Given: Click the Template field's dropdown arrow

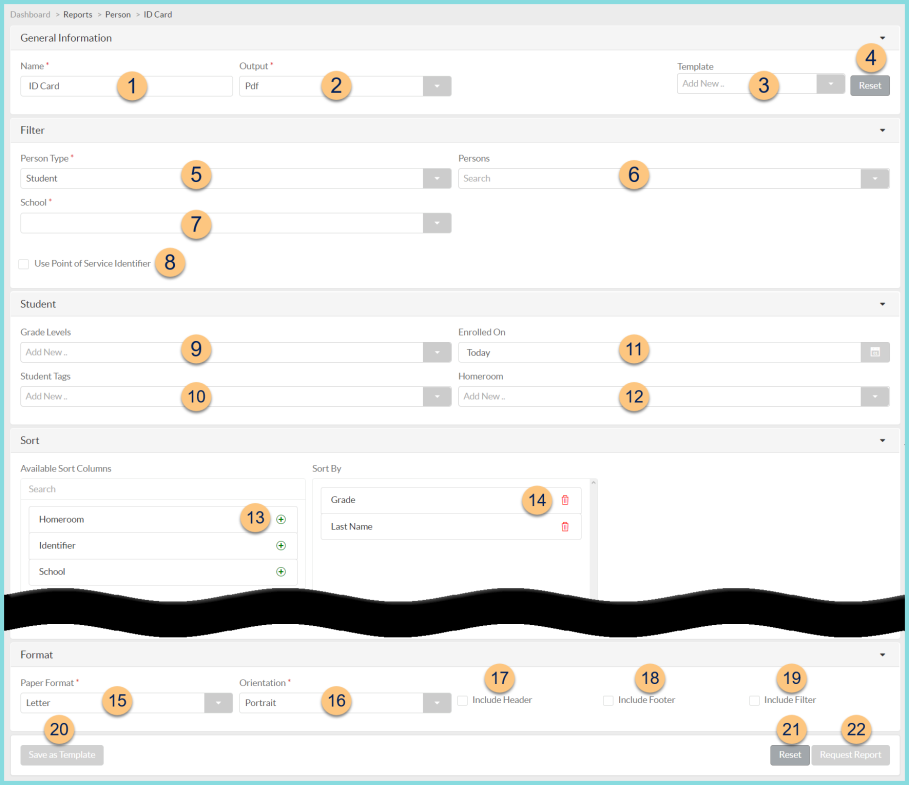Looking at the screenshot, I should [830, 84].
